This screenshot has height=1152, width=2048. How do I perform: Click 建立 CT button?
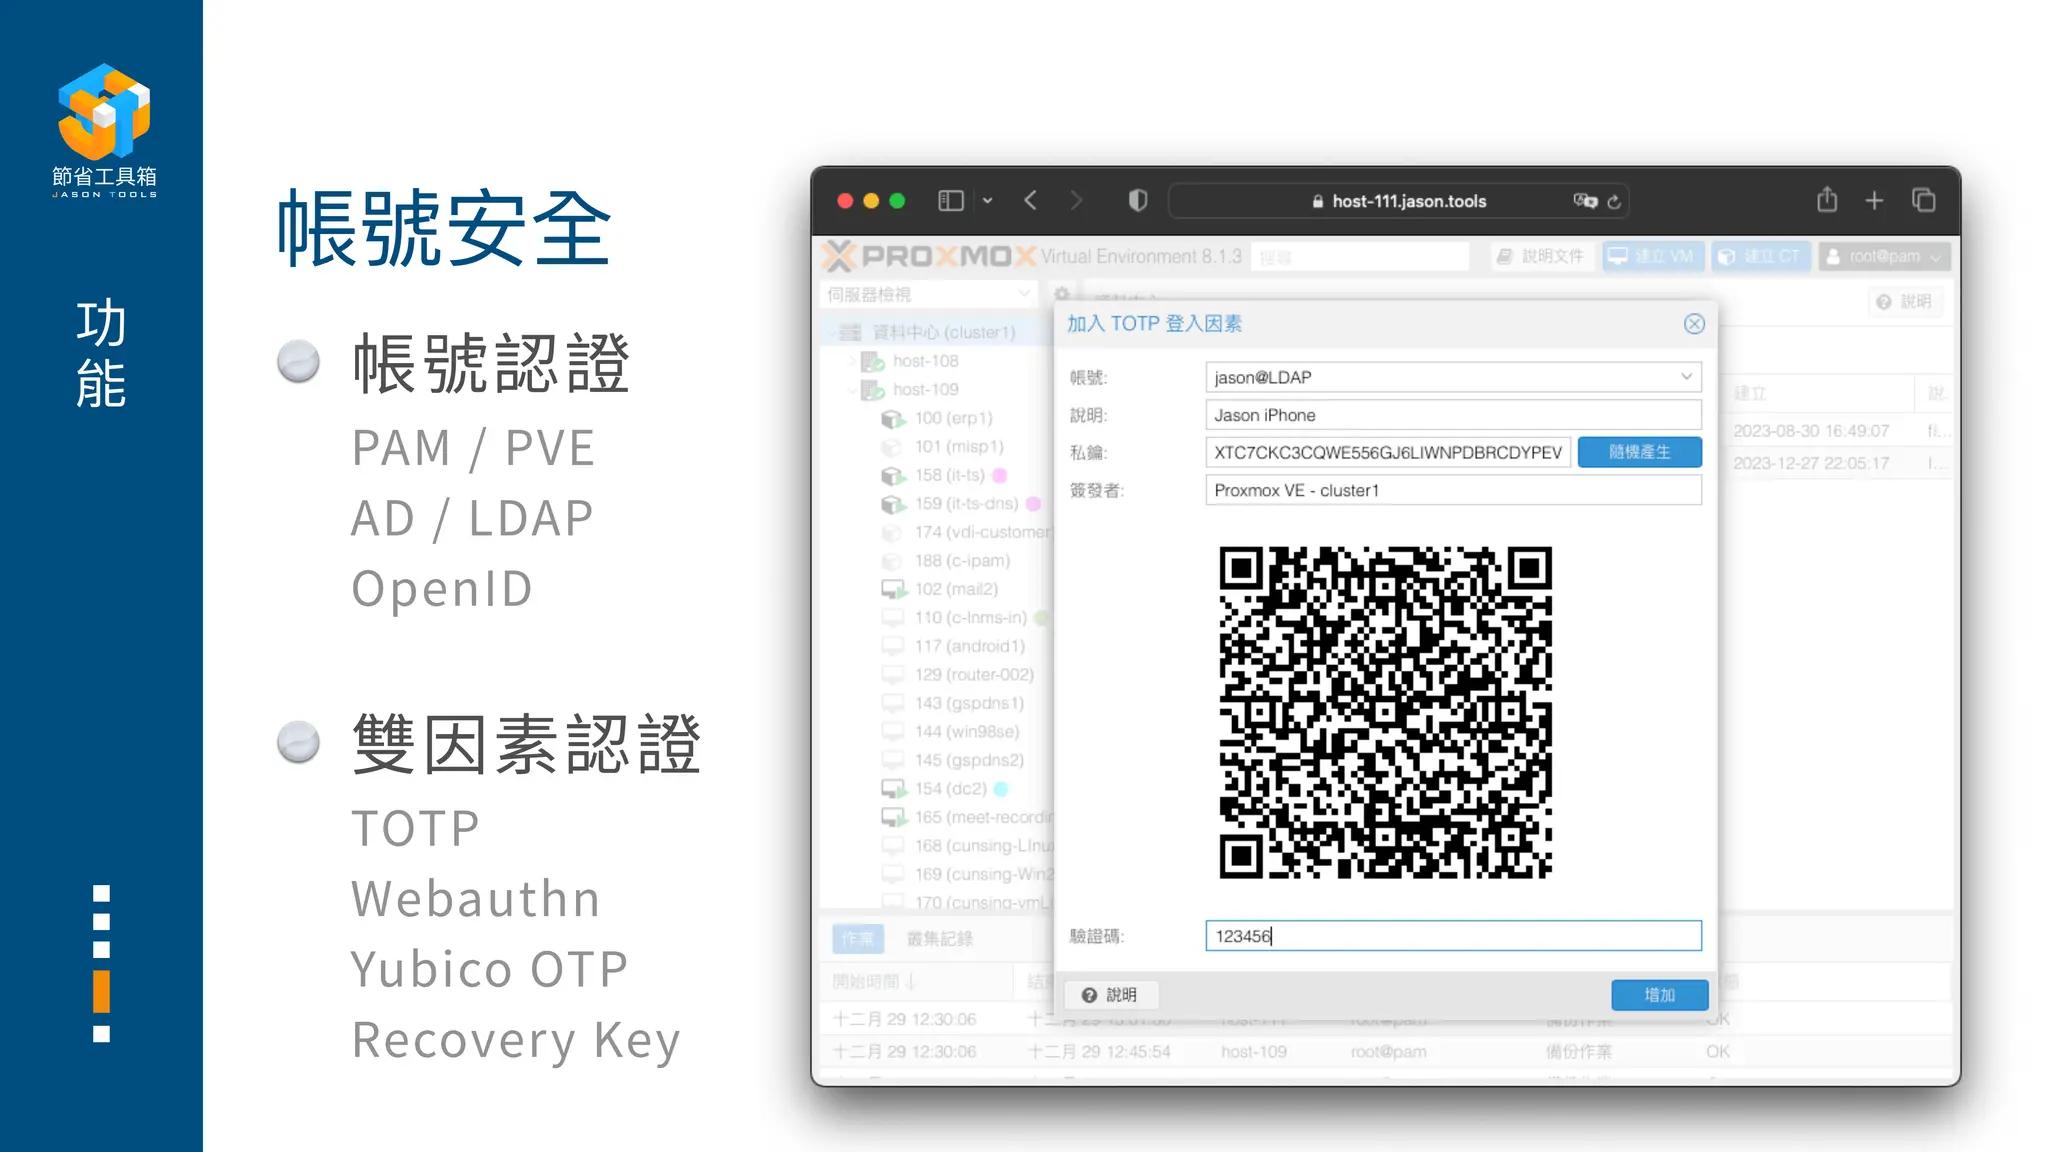[x=1759, y=257]
